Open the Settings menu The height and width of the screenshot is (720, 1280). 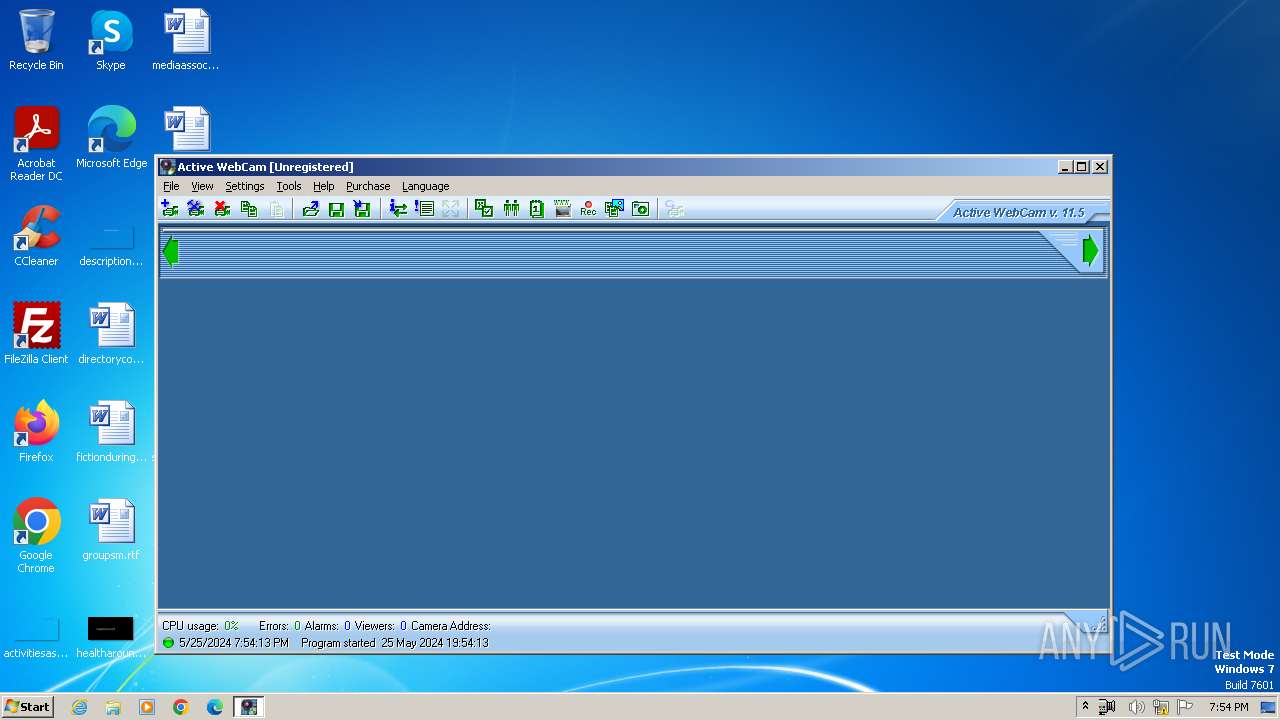coord(245,186)
